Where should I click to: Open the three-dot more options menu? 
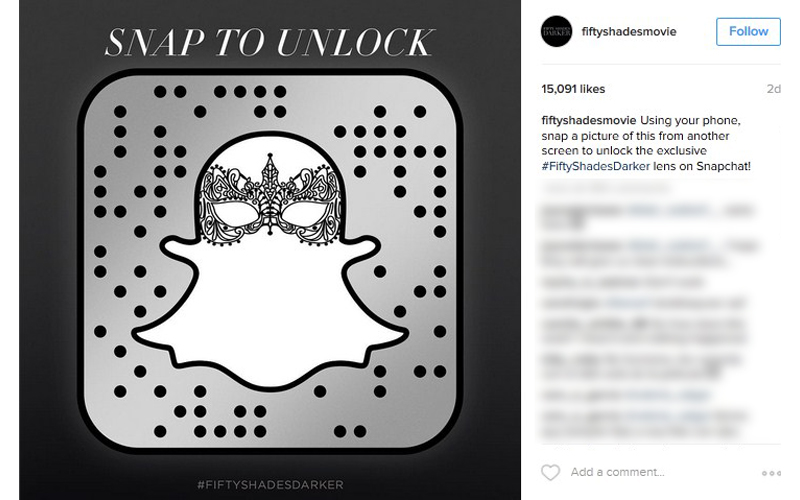(771, 473)
